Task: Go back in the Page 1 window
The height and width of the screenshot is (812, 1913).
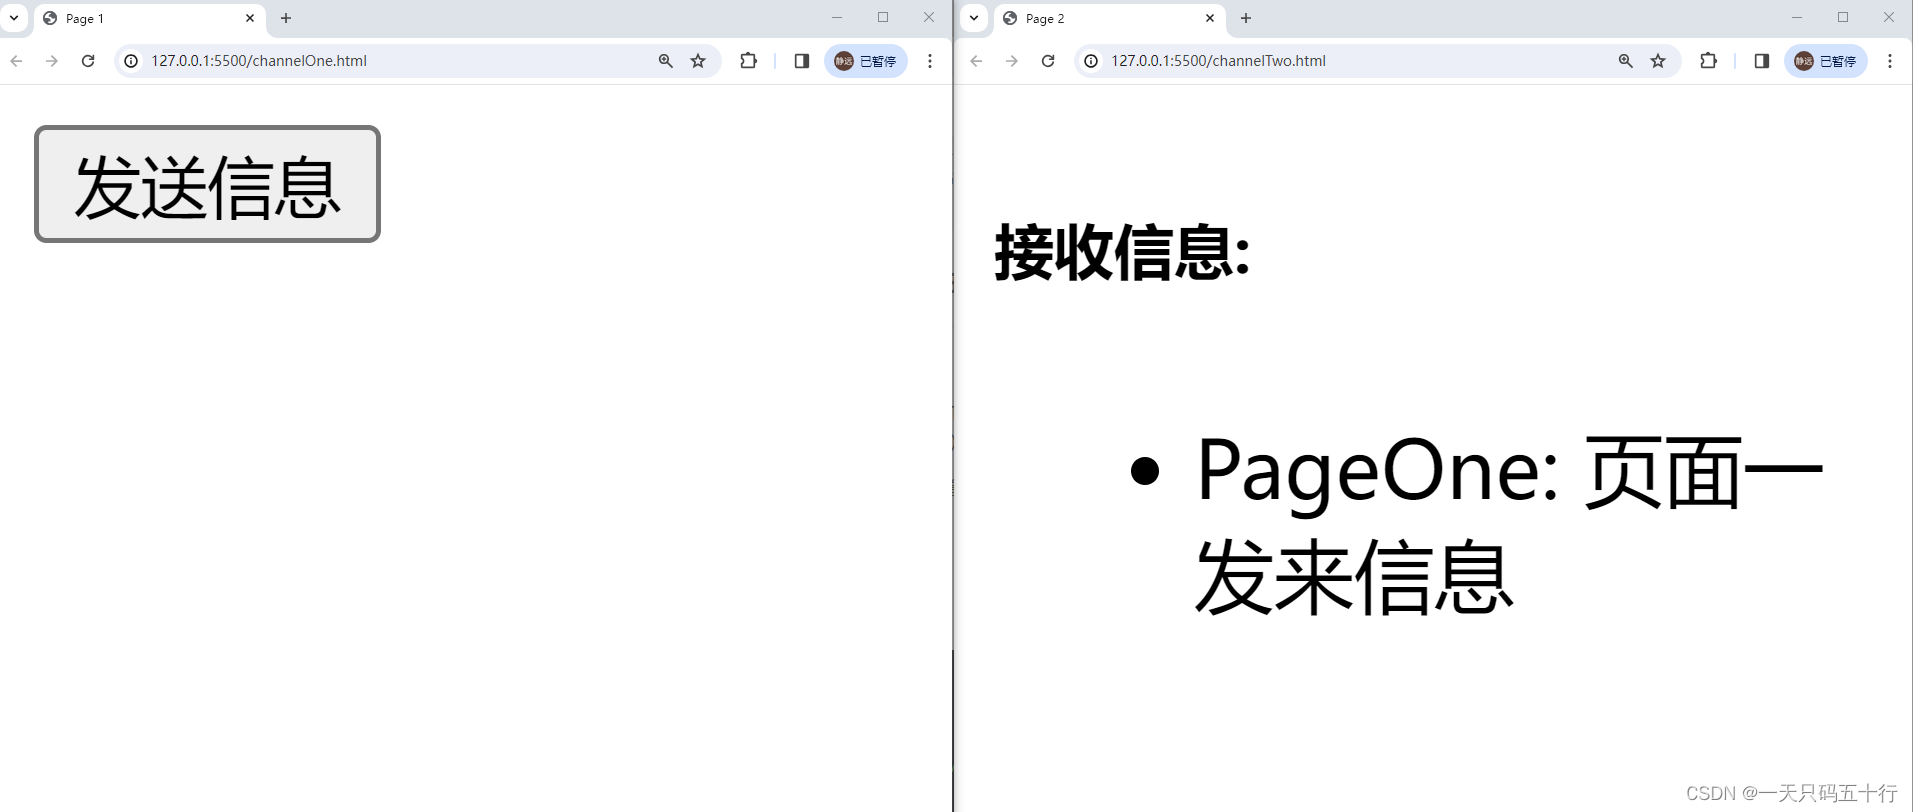Action: click(x=16, y=61)
